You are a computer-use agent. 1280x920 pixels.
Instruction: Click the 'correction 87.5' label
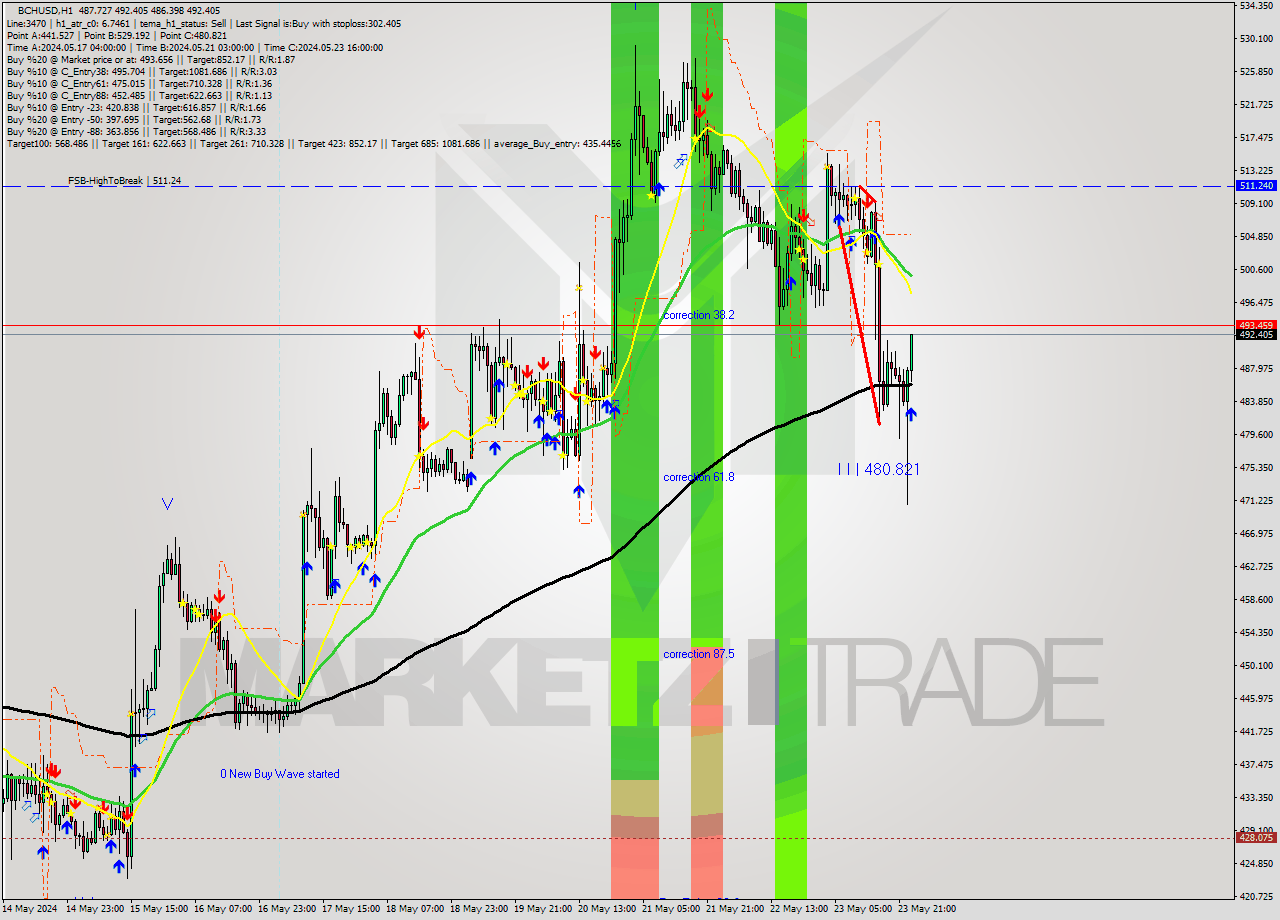coord(699,654)
